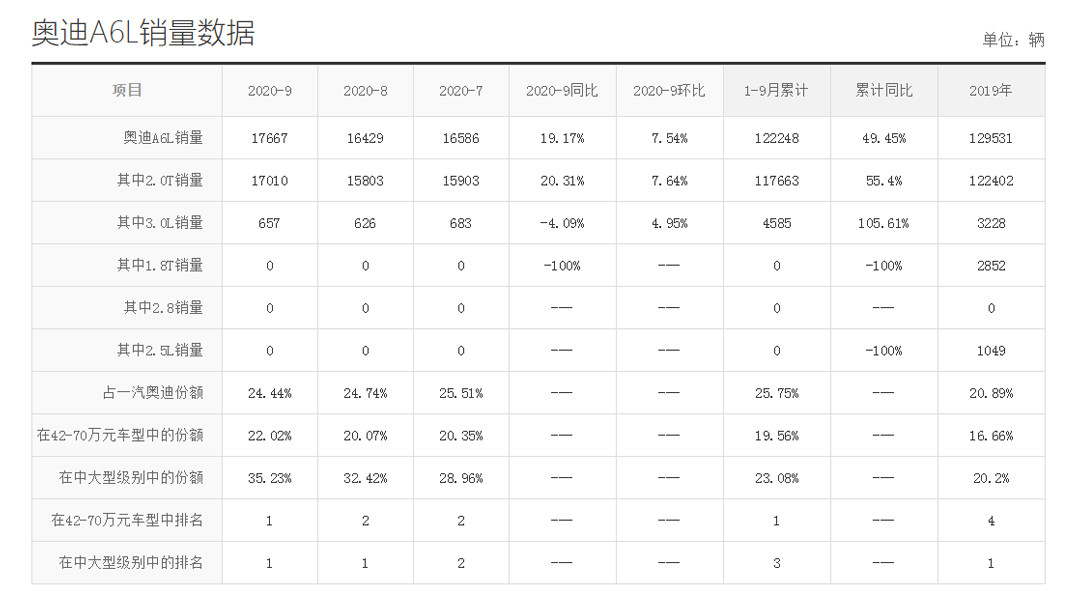Select the 2020-9 column header

click(270, 91)
